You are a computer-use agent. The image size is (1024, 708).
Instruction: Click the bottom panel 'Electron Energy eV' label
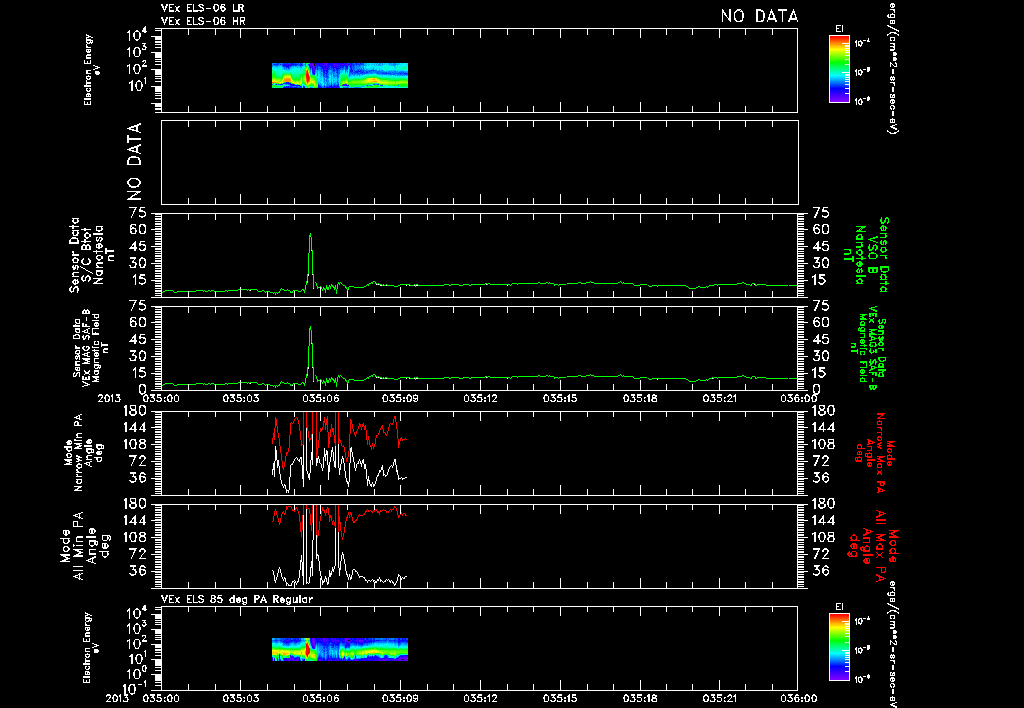coord(91,647)
